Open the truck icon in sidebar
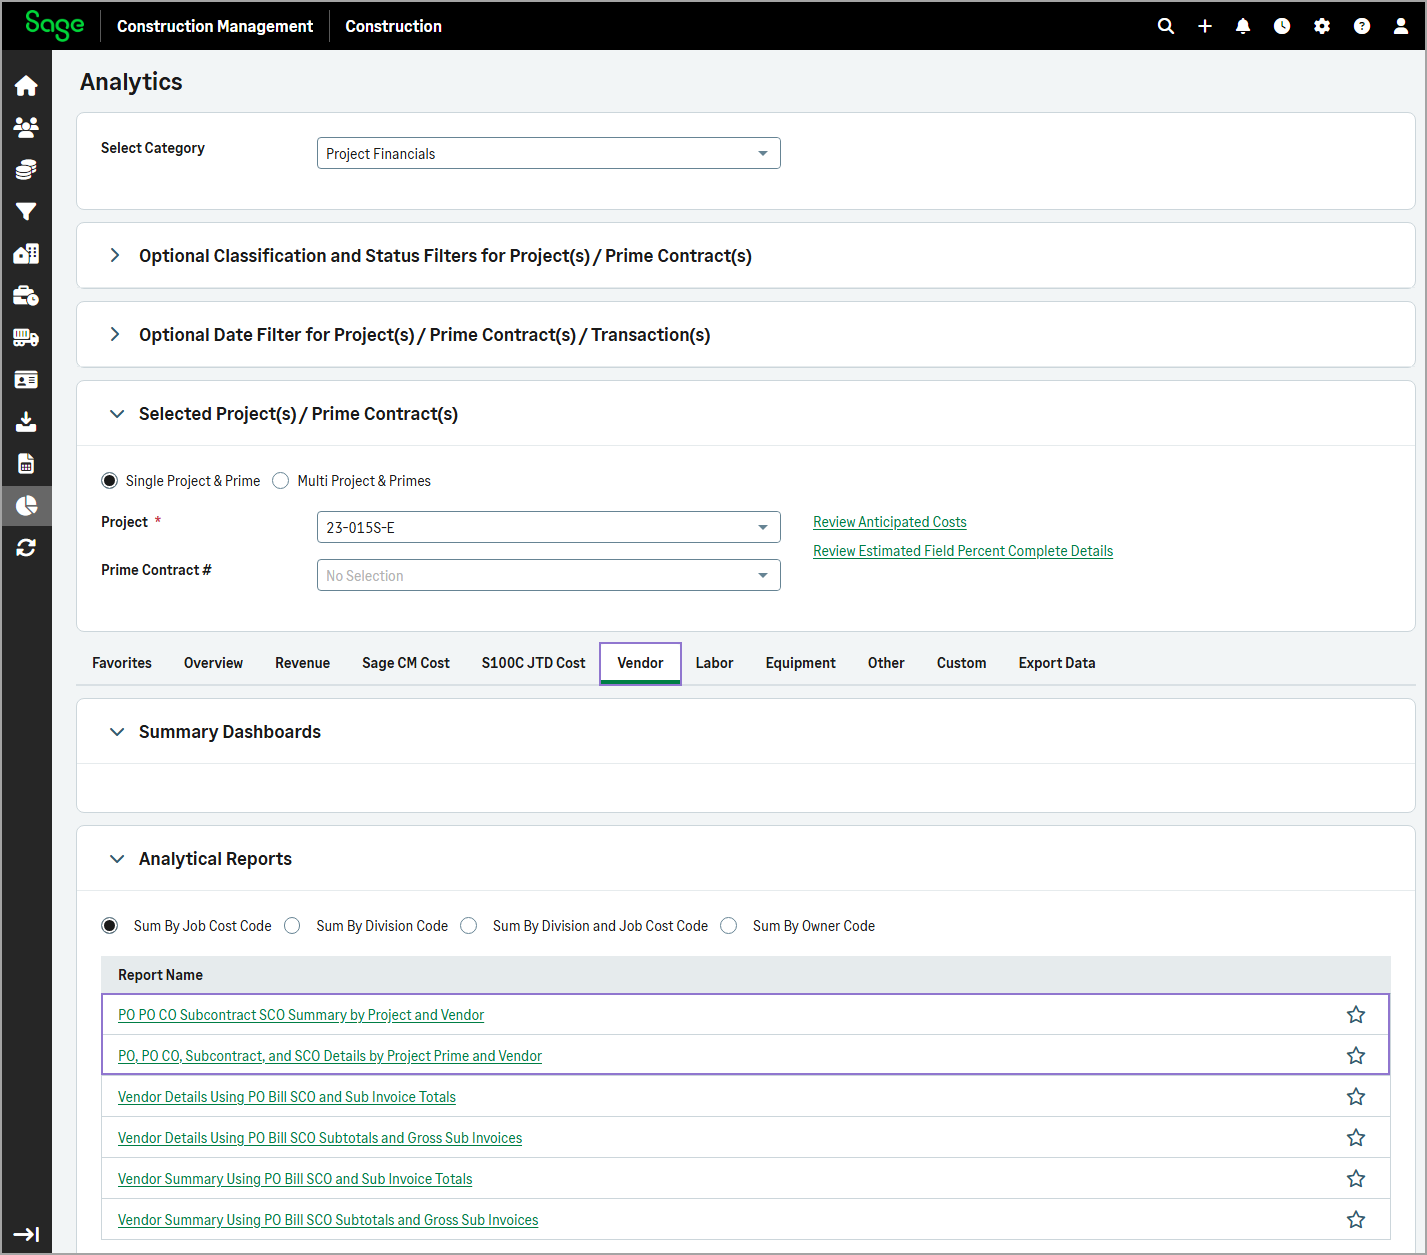This screenshot has height=1255, width=1427. click(26, 338)
